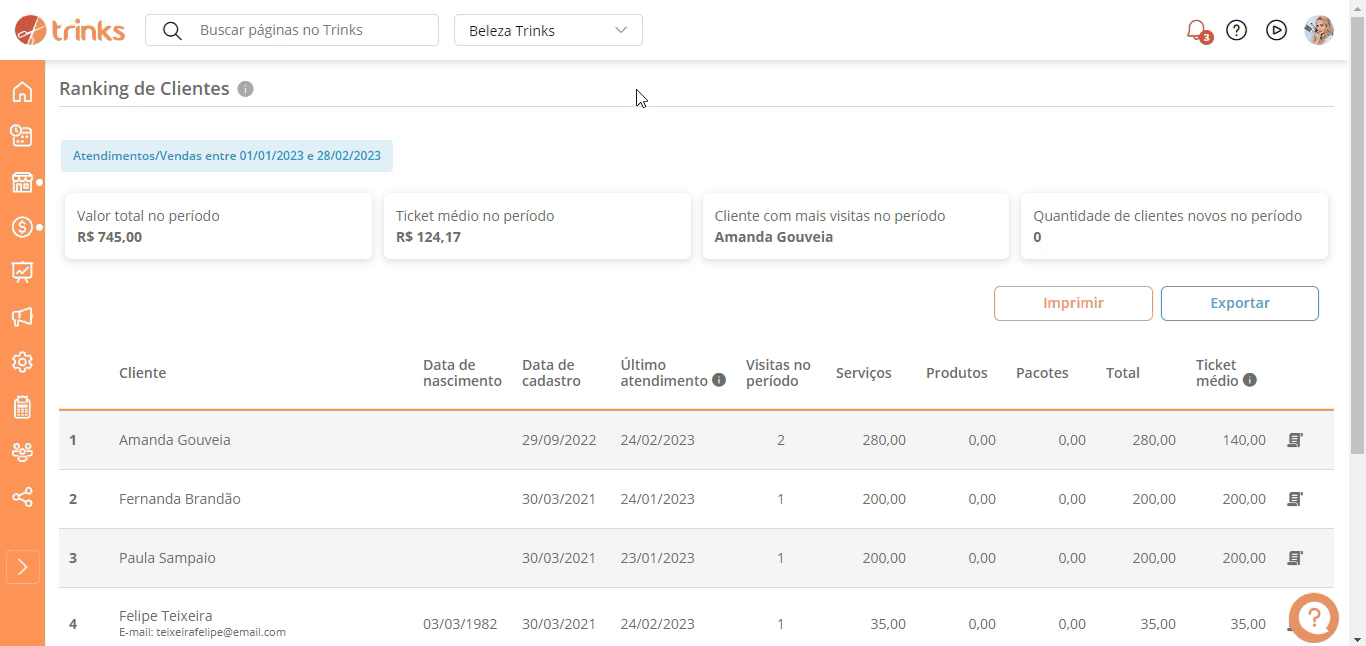
Task: Click the Valor total no período card
Action: (x=218, y=226)
